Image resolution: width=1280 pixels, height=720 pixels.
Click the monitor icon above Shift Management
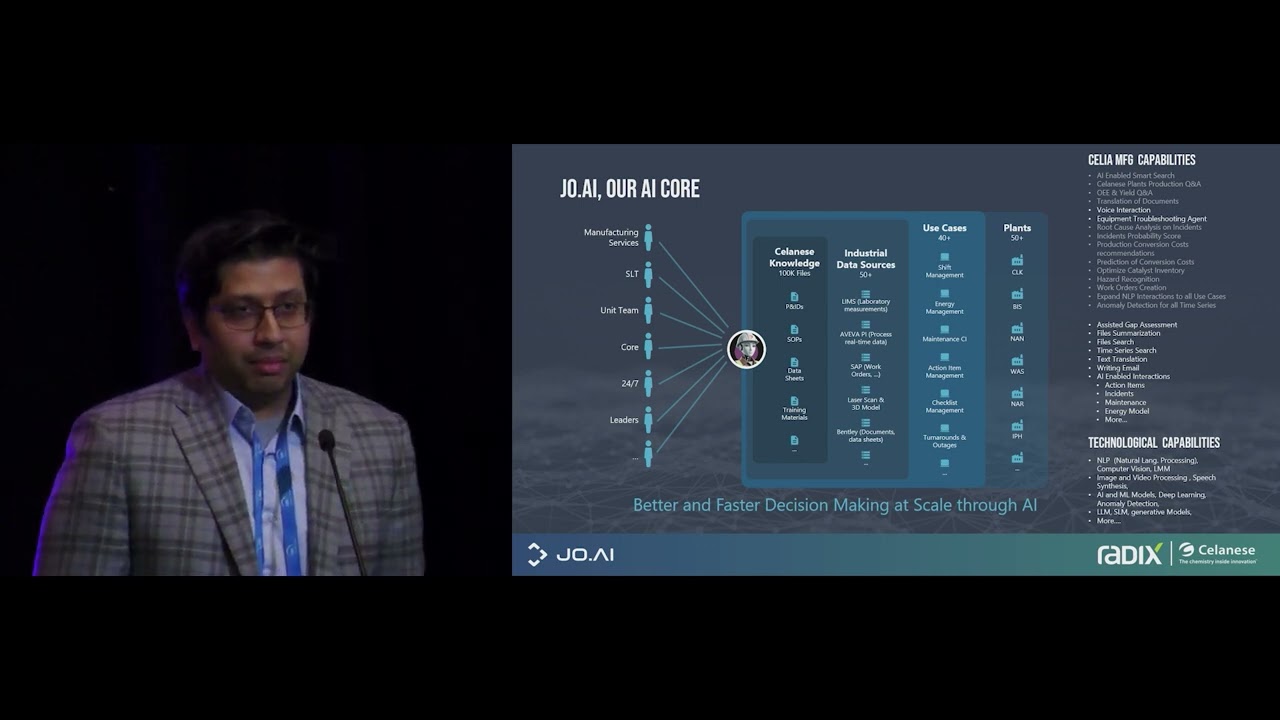[x=944, y=257]
